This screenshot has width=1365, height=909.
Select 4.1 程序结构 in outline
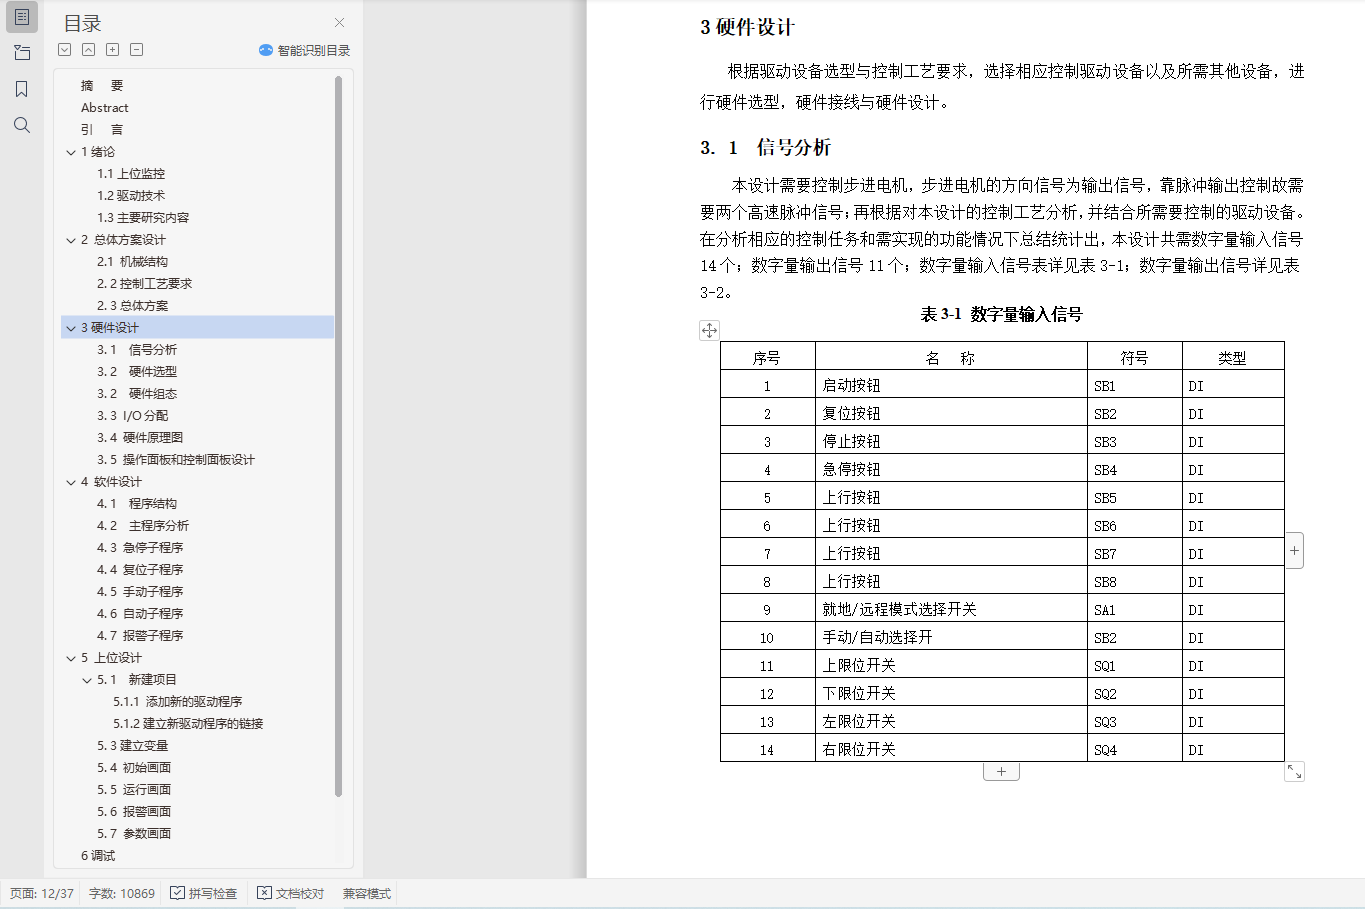pyautogui.click(x=137, y=504)
